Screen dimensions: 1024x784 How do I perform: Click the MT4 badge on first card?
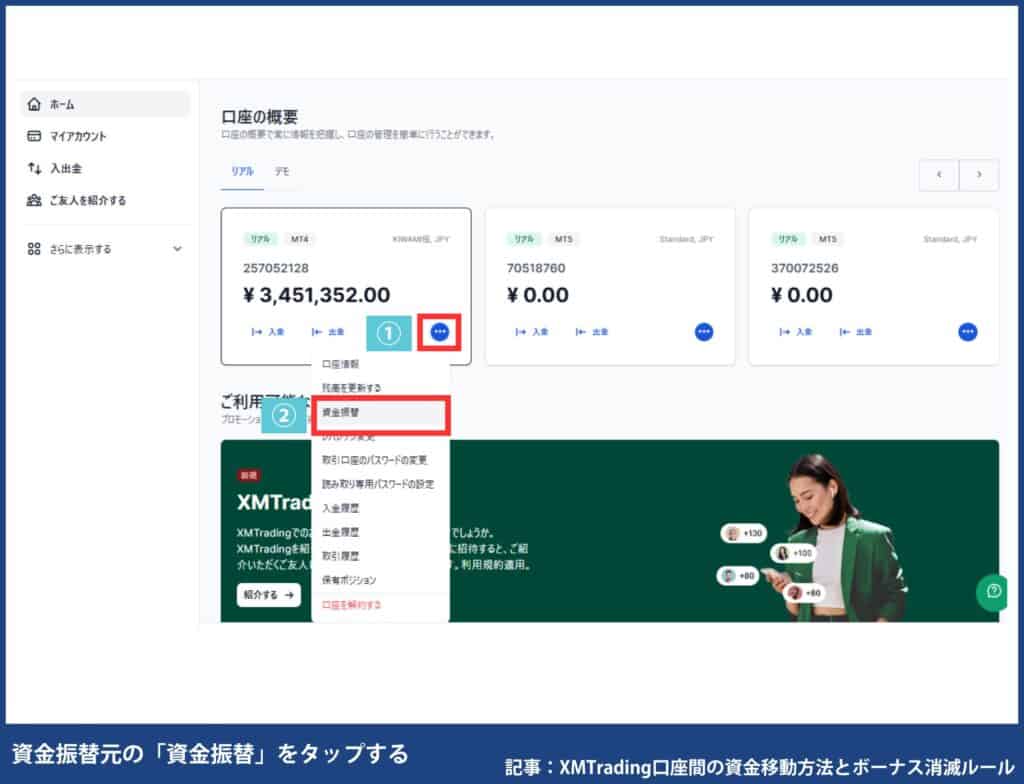[299, 240]
